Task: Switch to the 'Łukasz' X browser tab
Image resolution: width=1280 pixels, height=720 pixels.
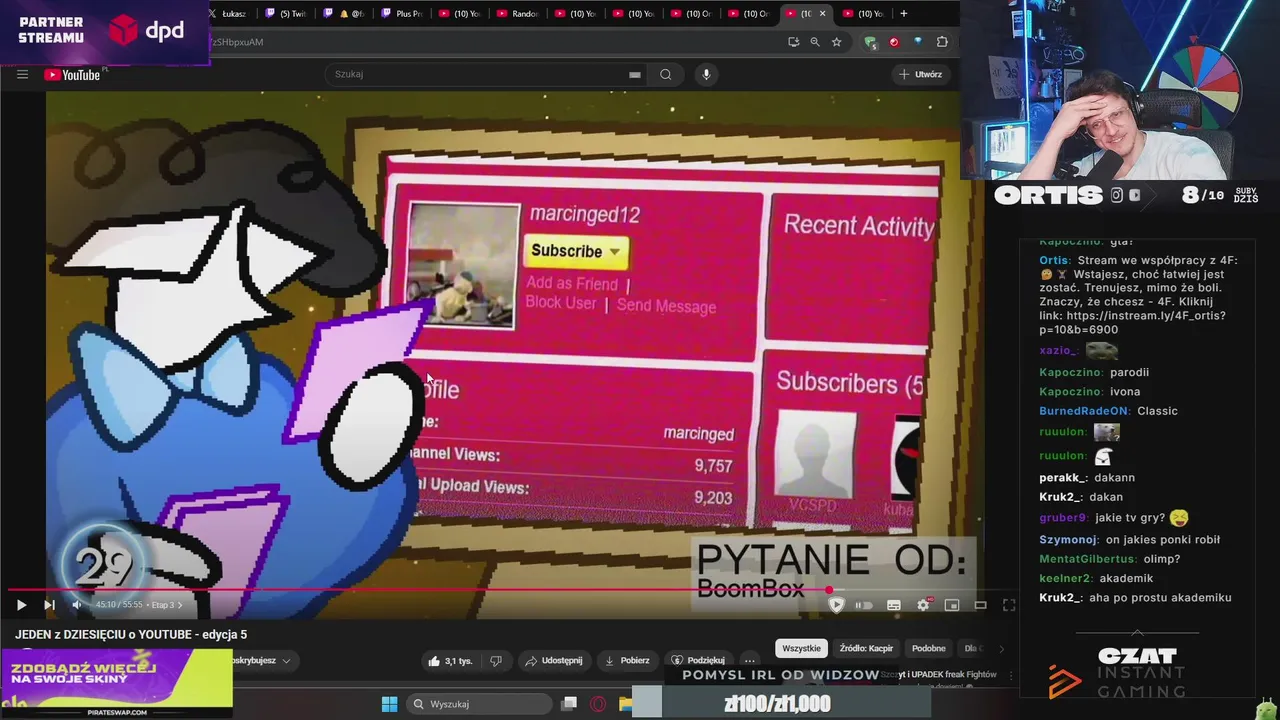Action: tap(229, 14)
